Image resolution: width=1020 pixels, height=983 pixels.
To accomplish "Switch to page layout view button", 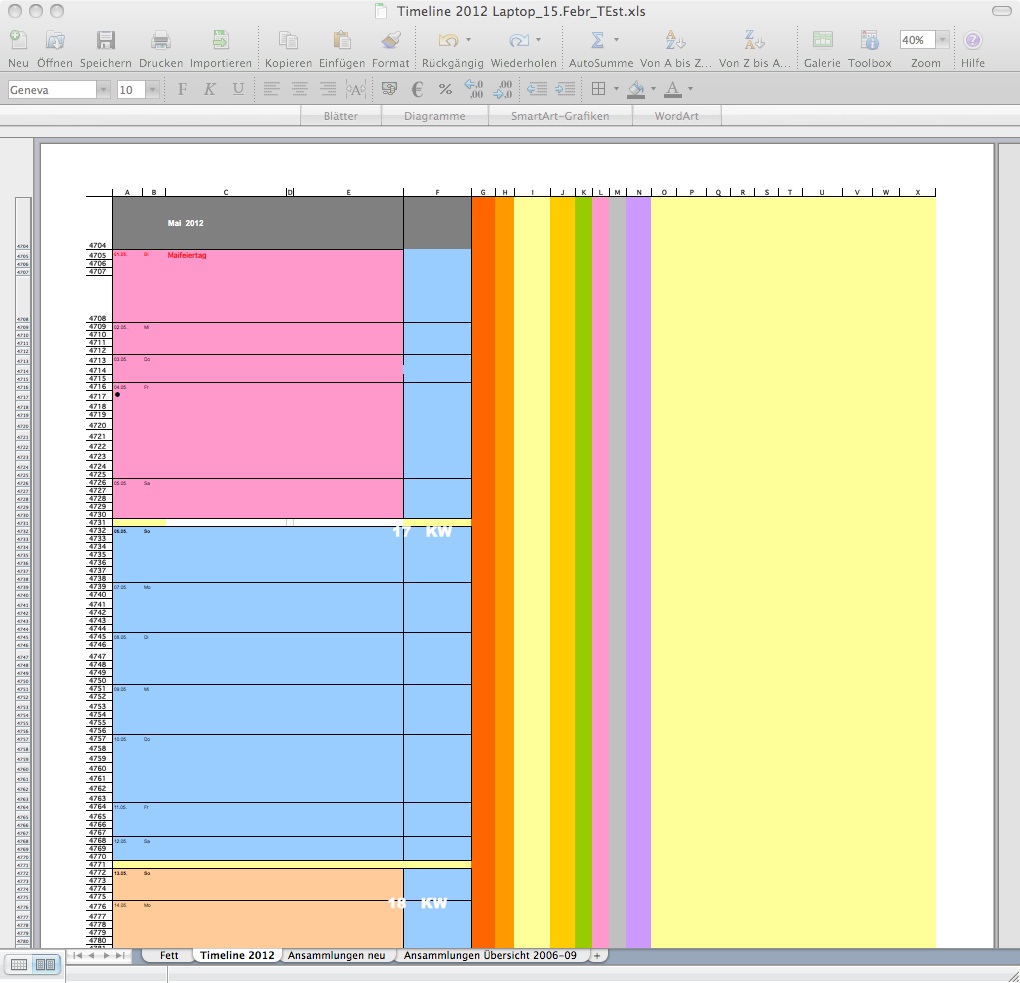I will point(45,964).
